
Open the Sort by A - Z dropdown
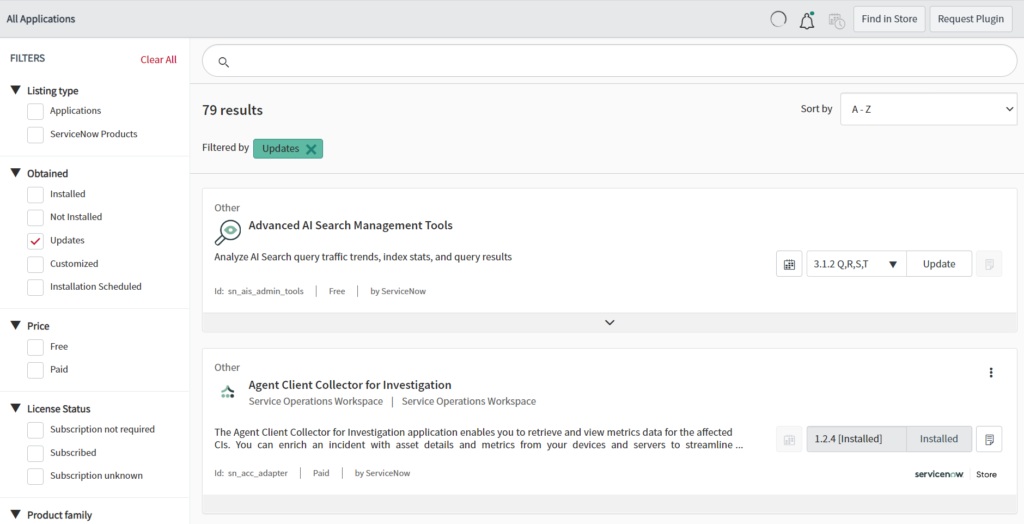(929, 109)
